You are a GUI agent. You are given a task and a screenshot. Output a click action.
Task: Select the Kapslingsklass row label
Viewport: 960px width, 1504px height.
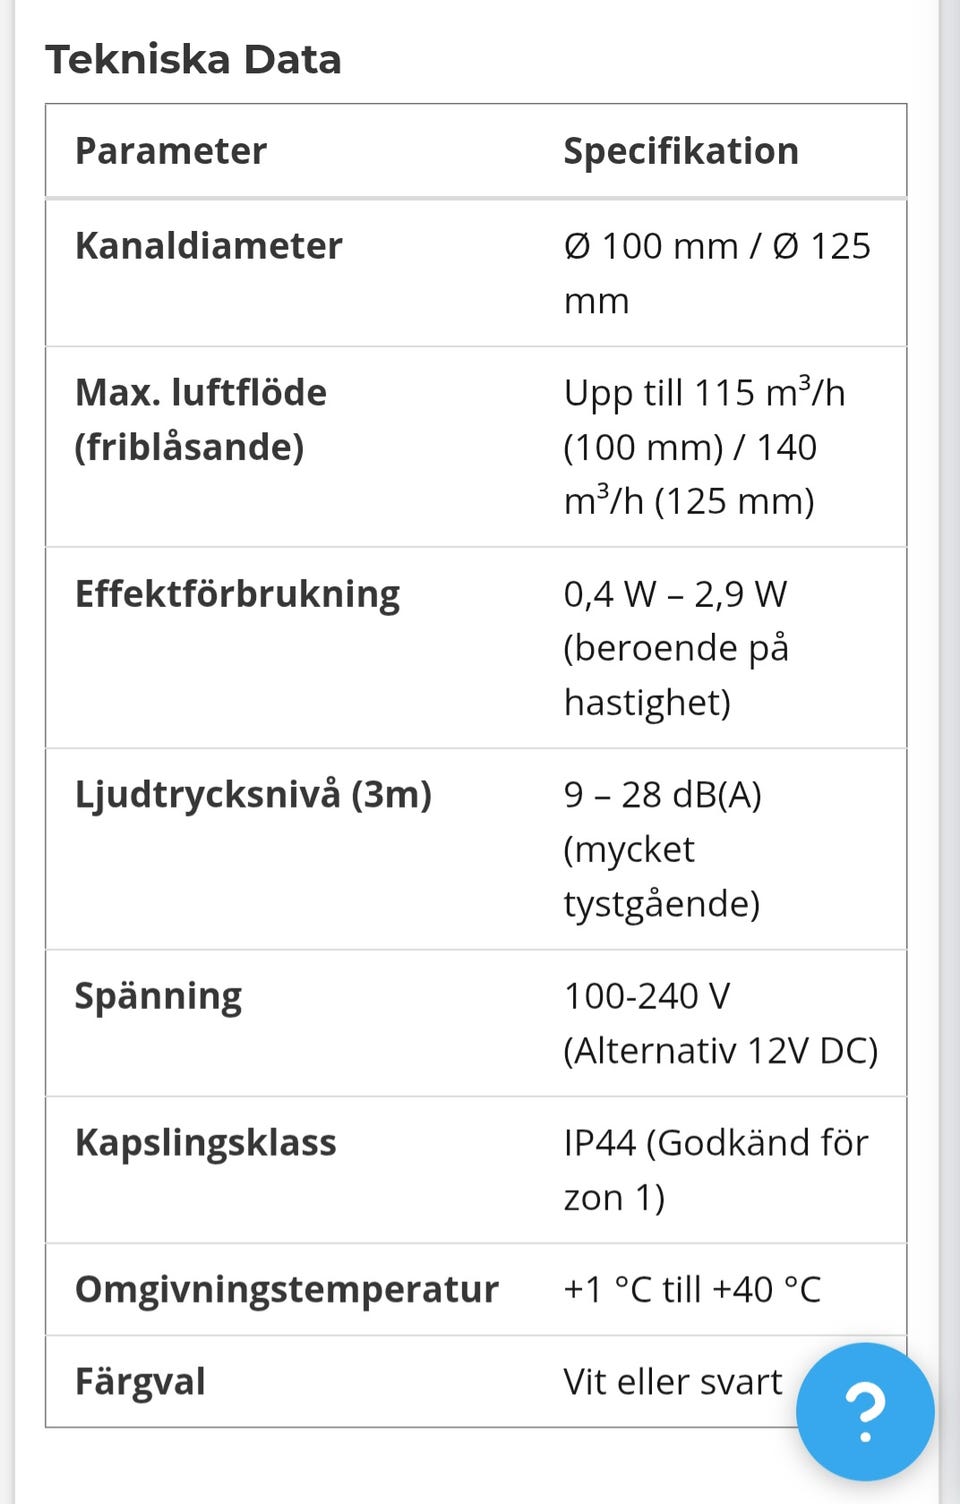coord(205,1143)
